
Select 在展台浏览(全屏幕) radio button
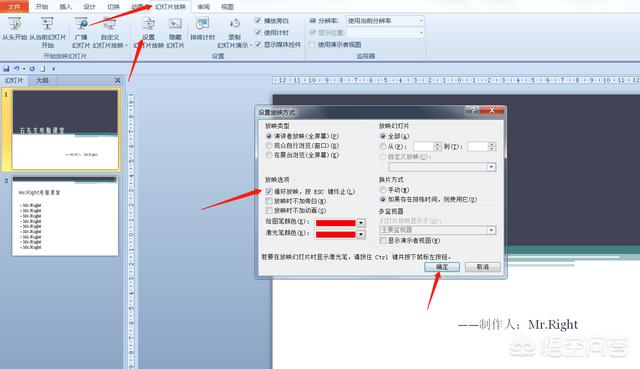tap(269, 155)
